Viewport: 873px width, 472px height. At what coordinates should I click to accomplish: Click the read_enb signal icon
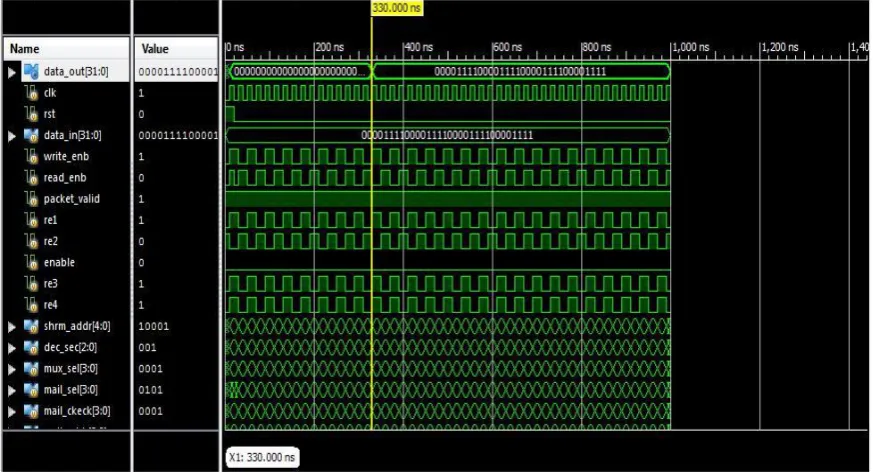point(31,178)
